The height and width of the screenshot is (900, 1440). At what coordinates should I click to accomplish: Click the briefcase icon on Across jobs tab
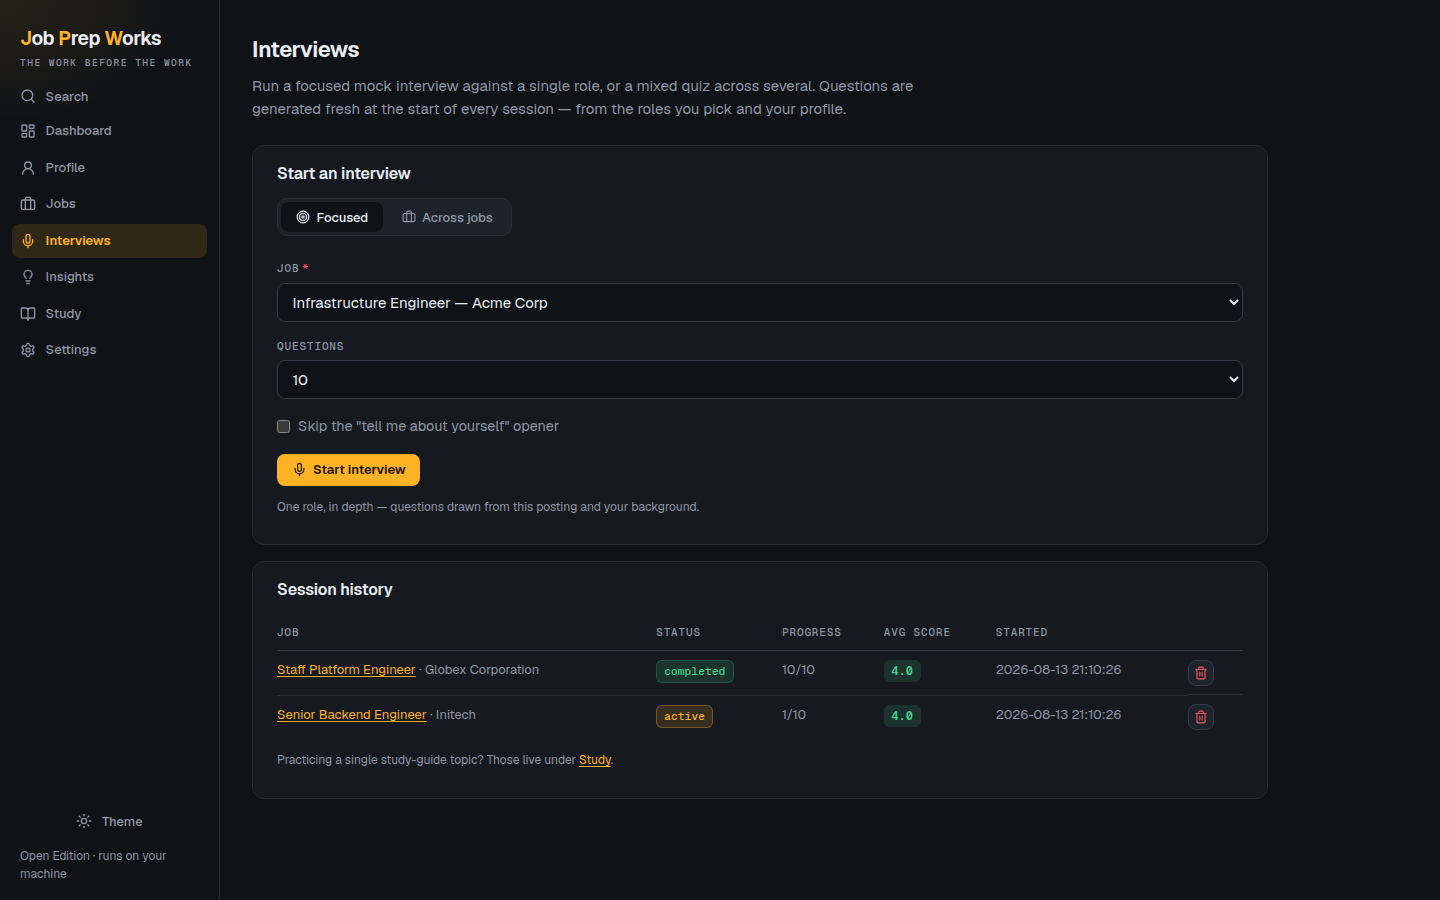pyautogui.click(x=409, y=217)
